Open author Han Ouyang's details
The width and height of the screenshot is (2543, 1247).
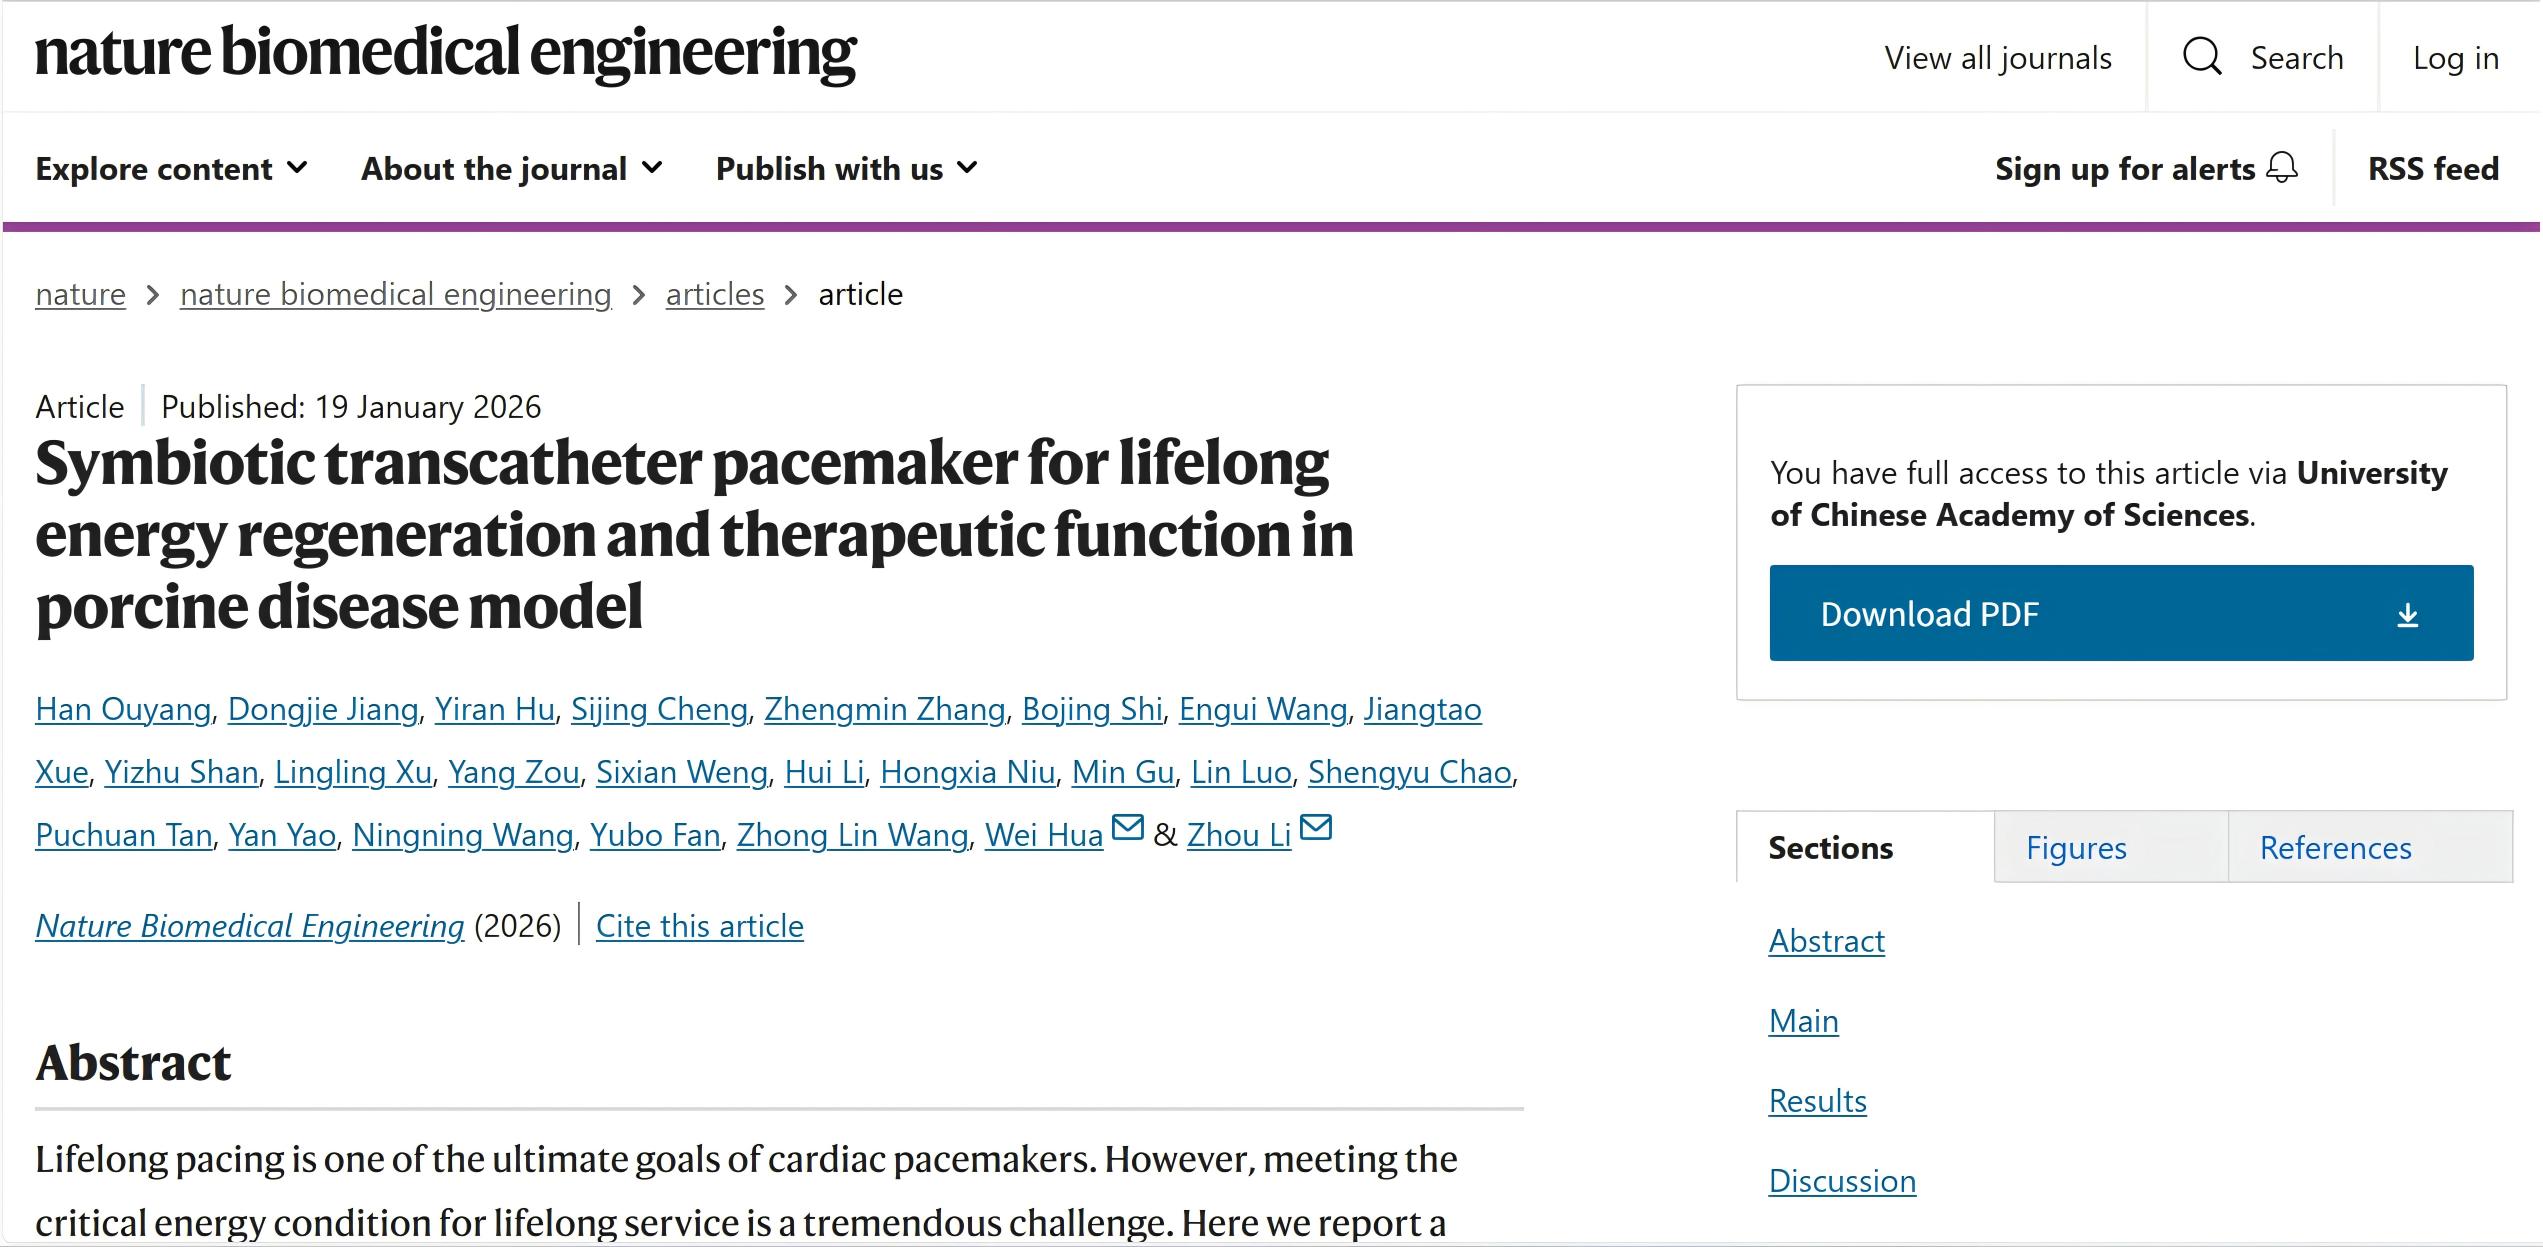123,709
